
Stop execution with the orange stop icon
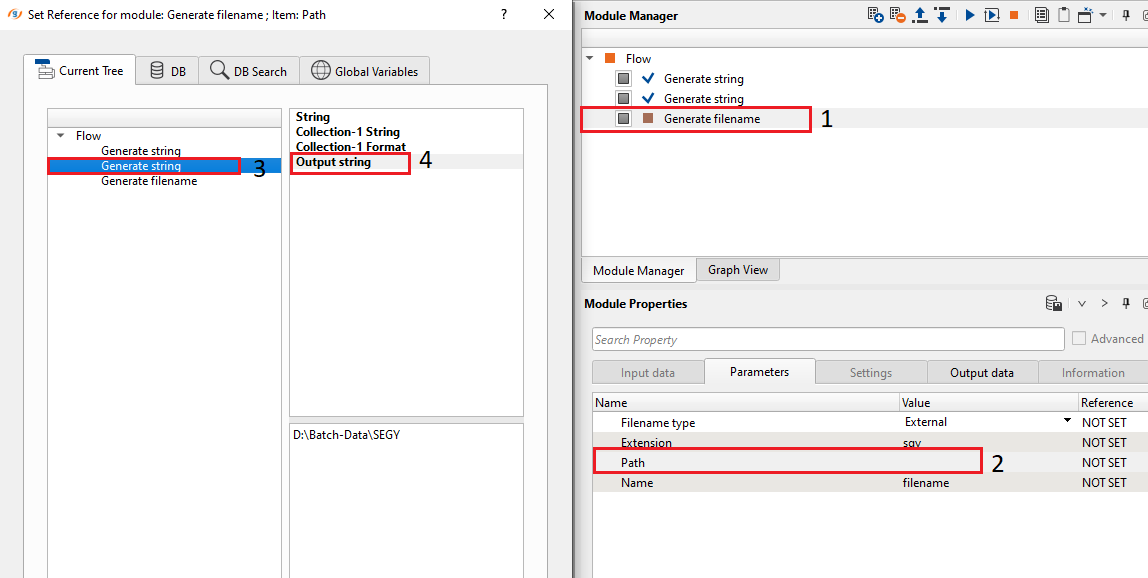pos(1014,15)
